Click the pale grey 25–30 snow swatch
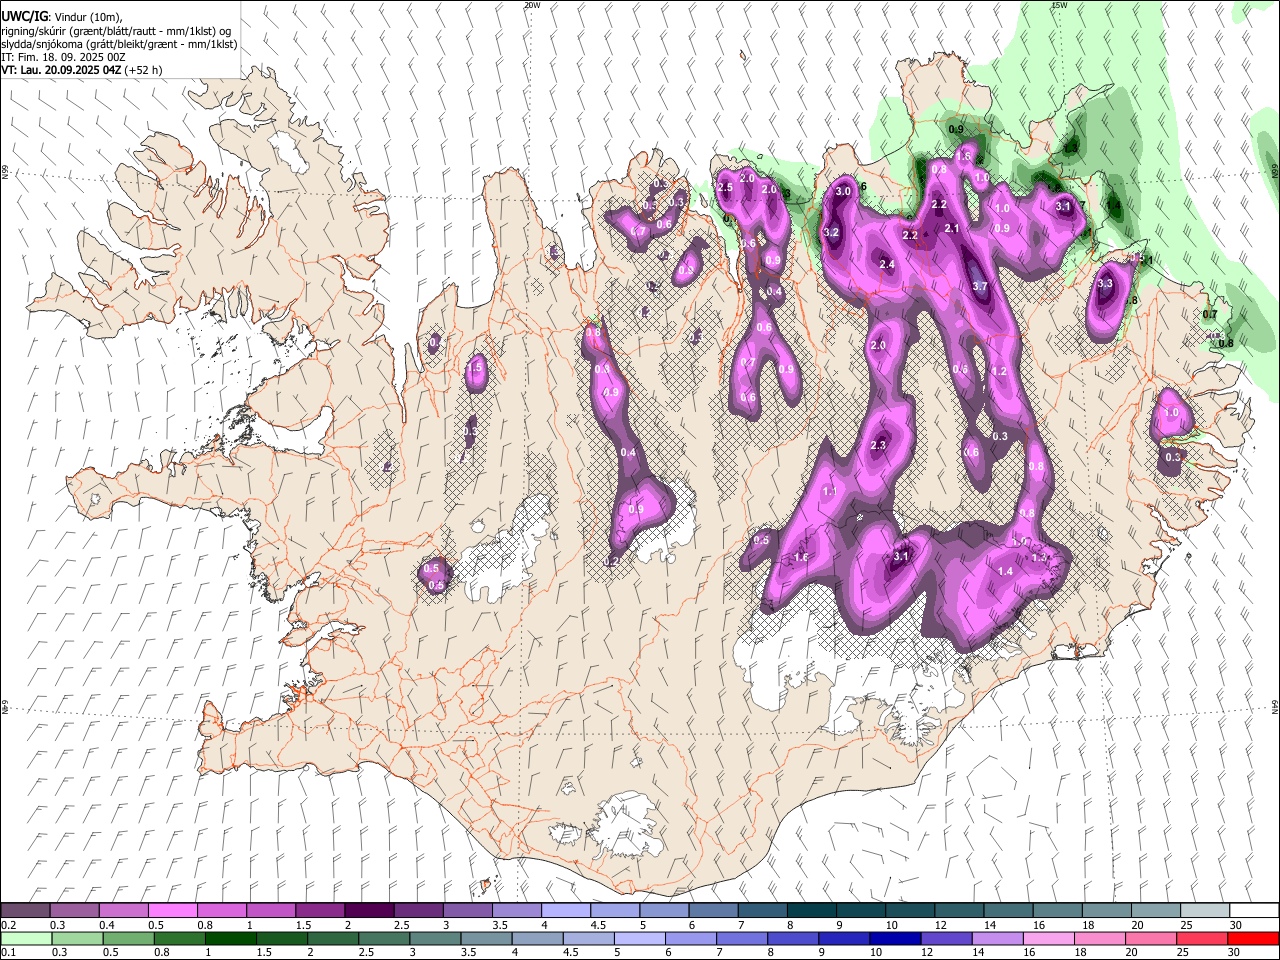This screenshot has width=1280, height=960. pos(1205,910)
